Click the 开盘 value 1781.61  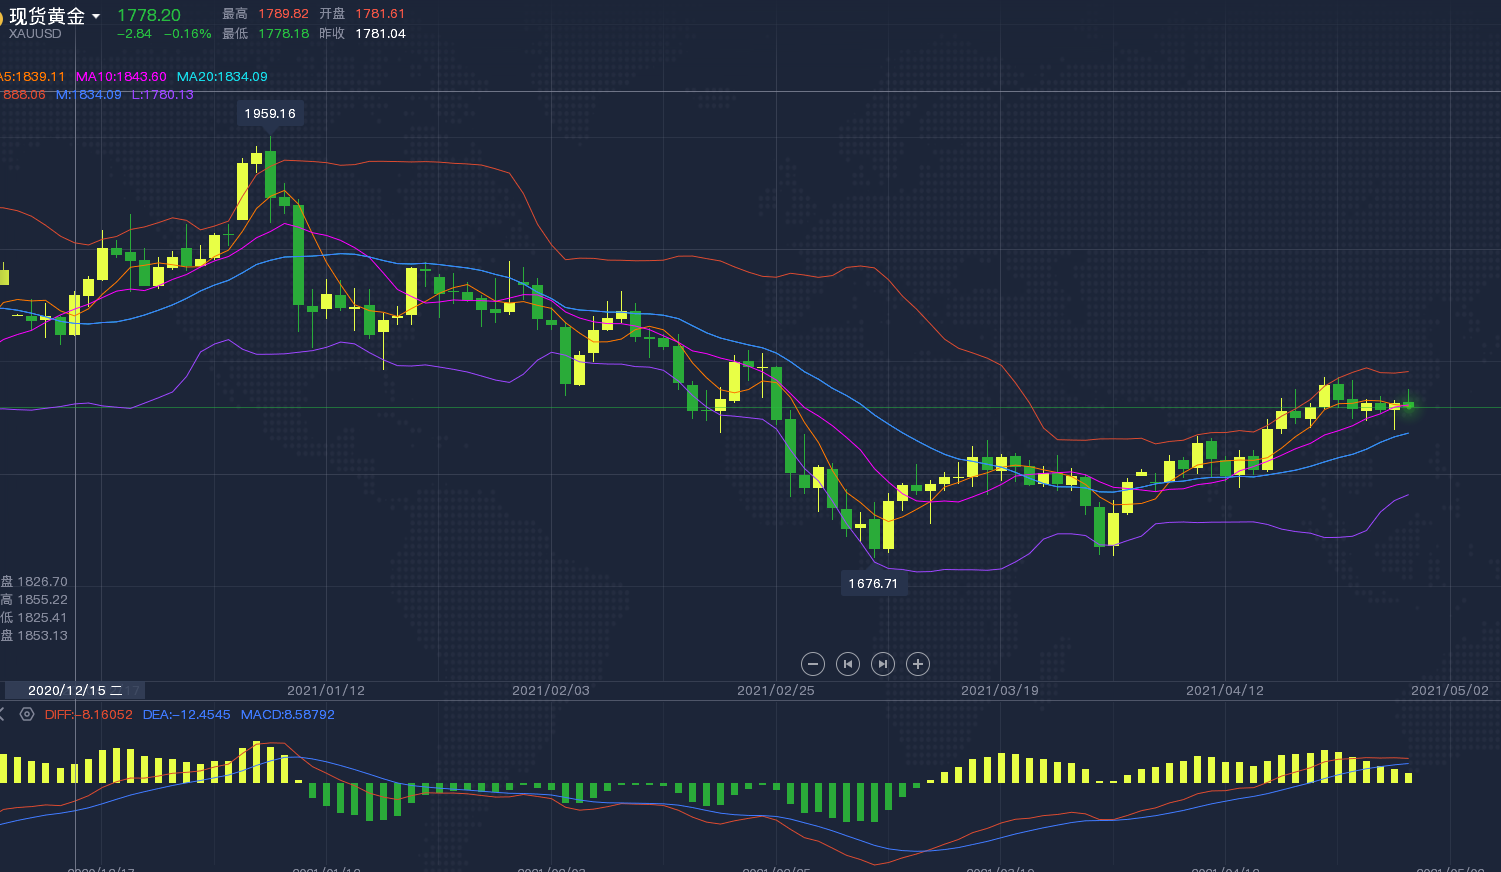[380, 14]
